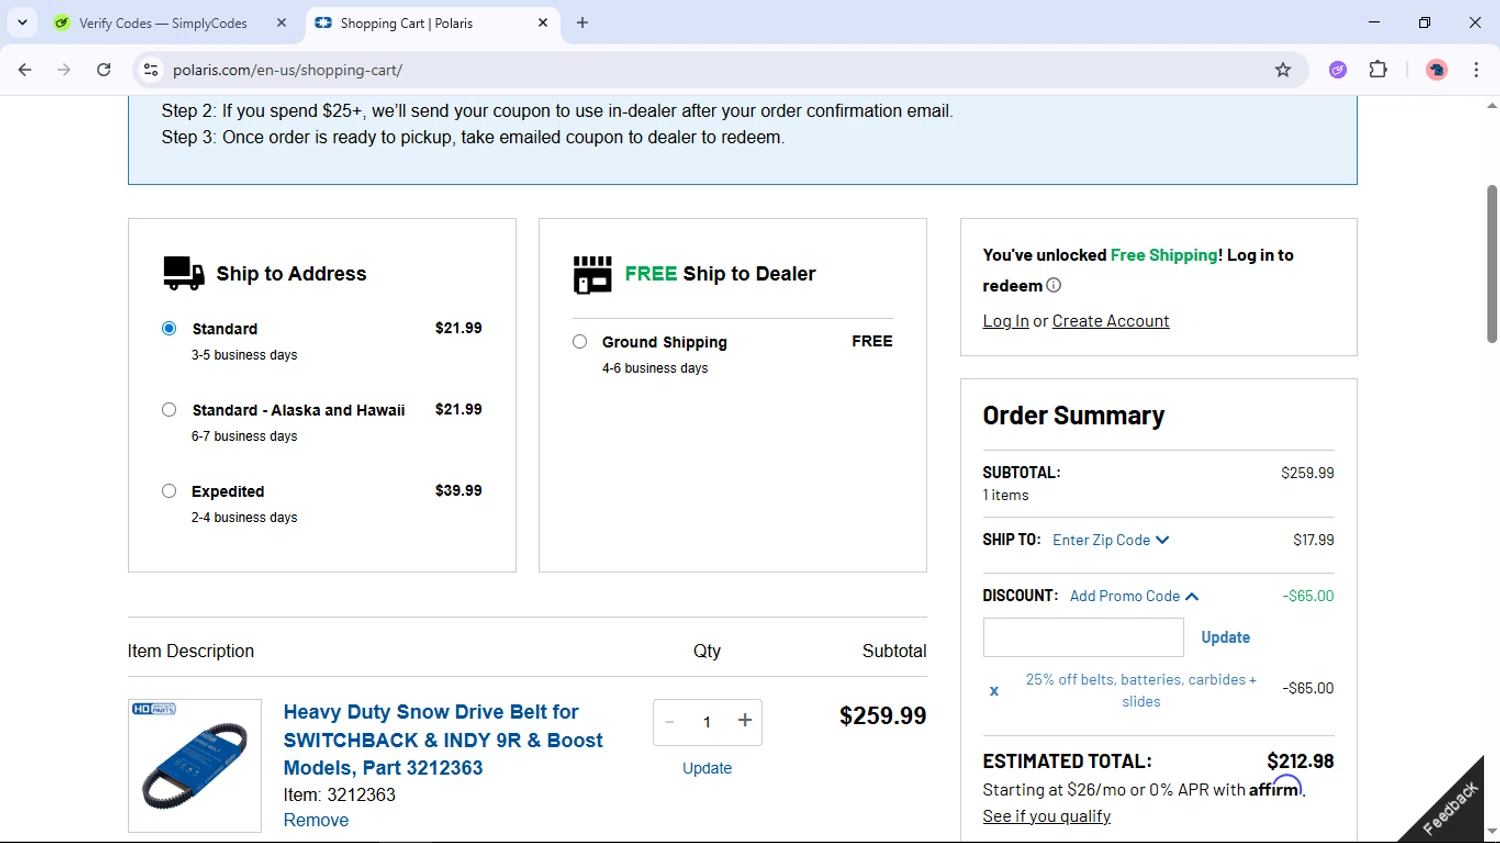Open a new browser tab

583,22
